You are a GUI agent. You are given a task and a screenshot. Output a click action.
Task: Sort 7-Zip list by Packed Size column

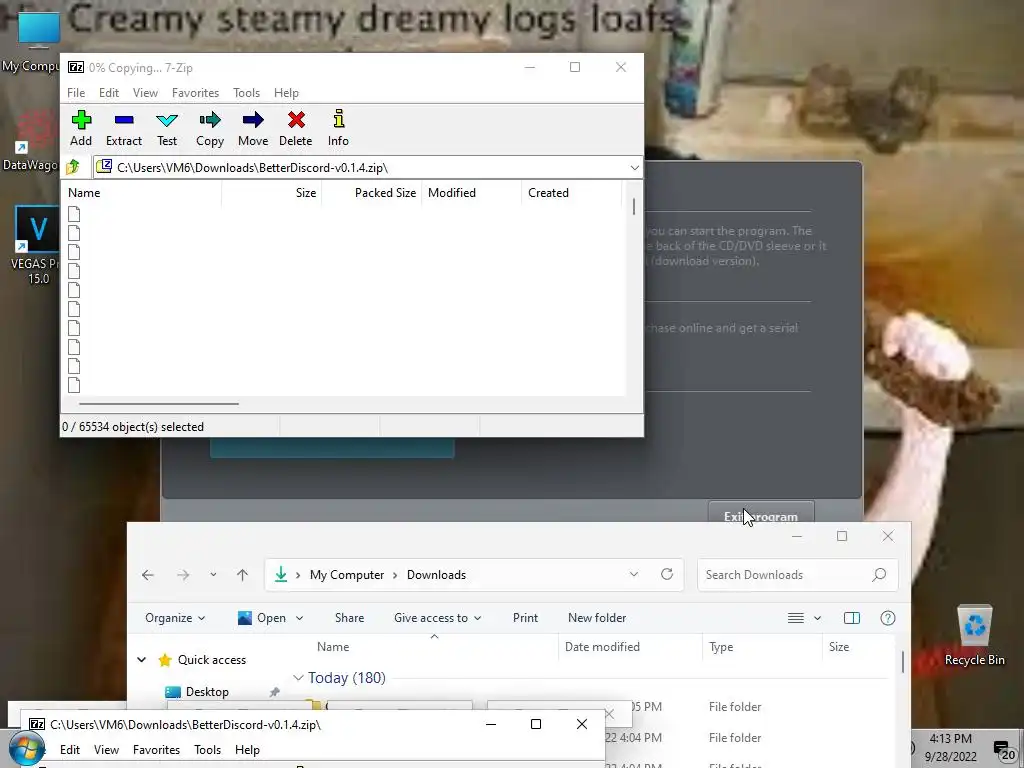click(385, 193)
